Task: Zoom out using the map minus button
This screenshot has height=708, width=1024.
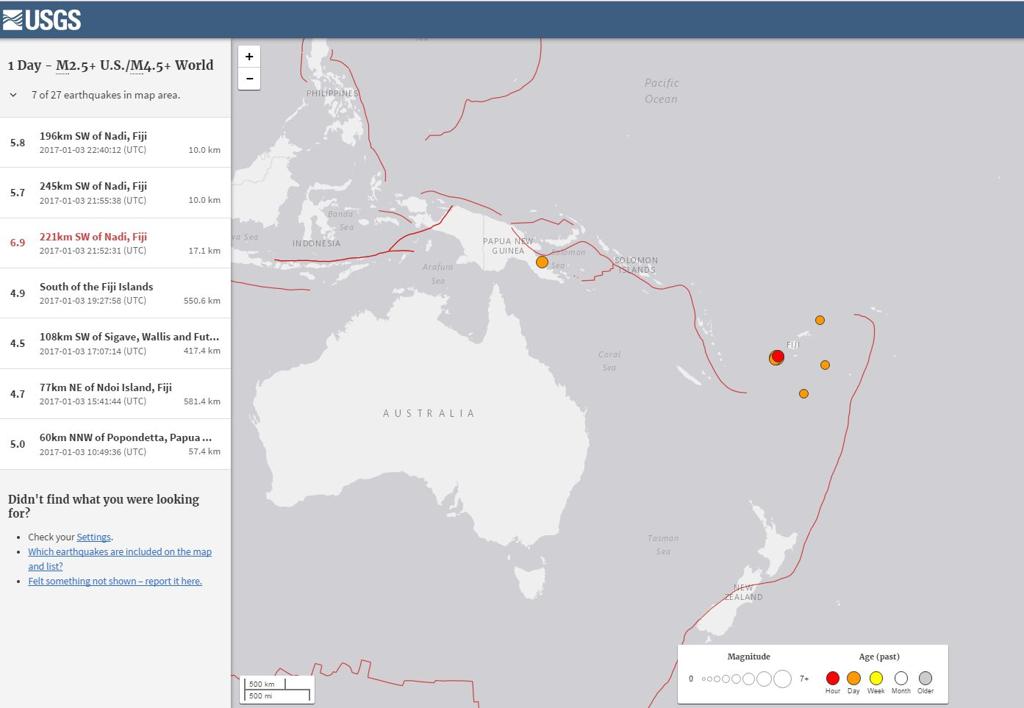Action: click(249, 79)
